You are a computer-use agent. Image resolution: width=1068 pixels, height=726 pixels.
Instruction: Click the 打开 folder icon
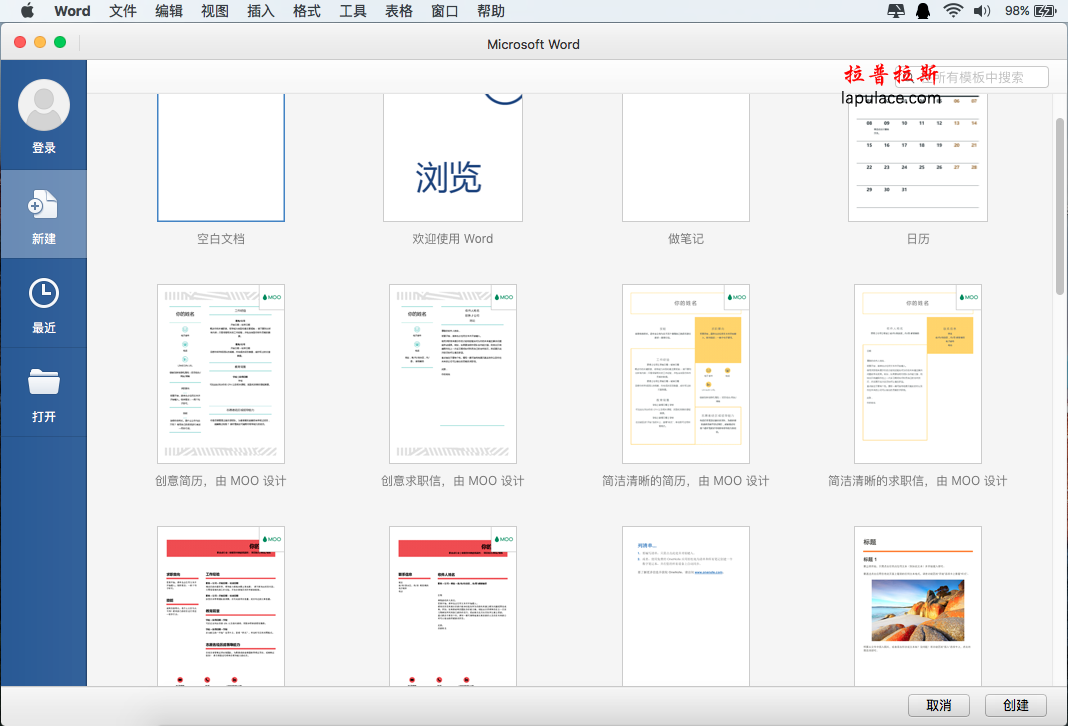(44, 381)
